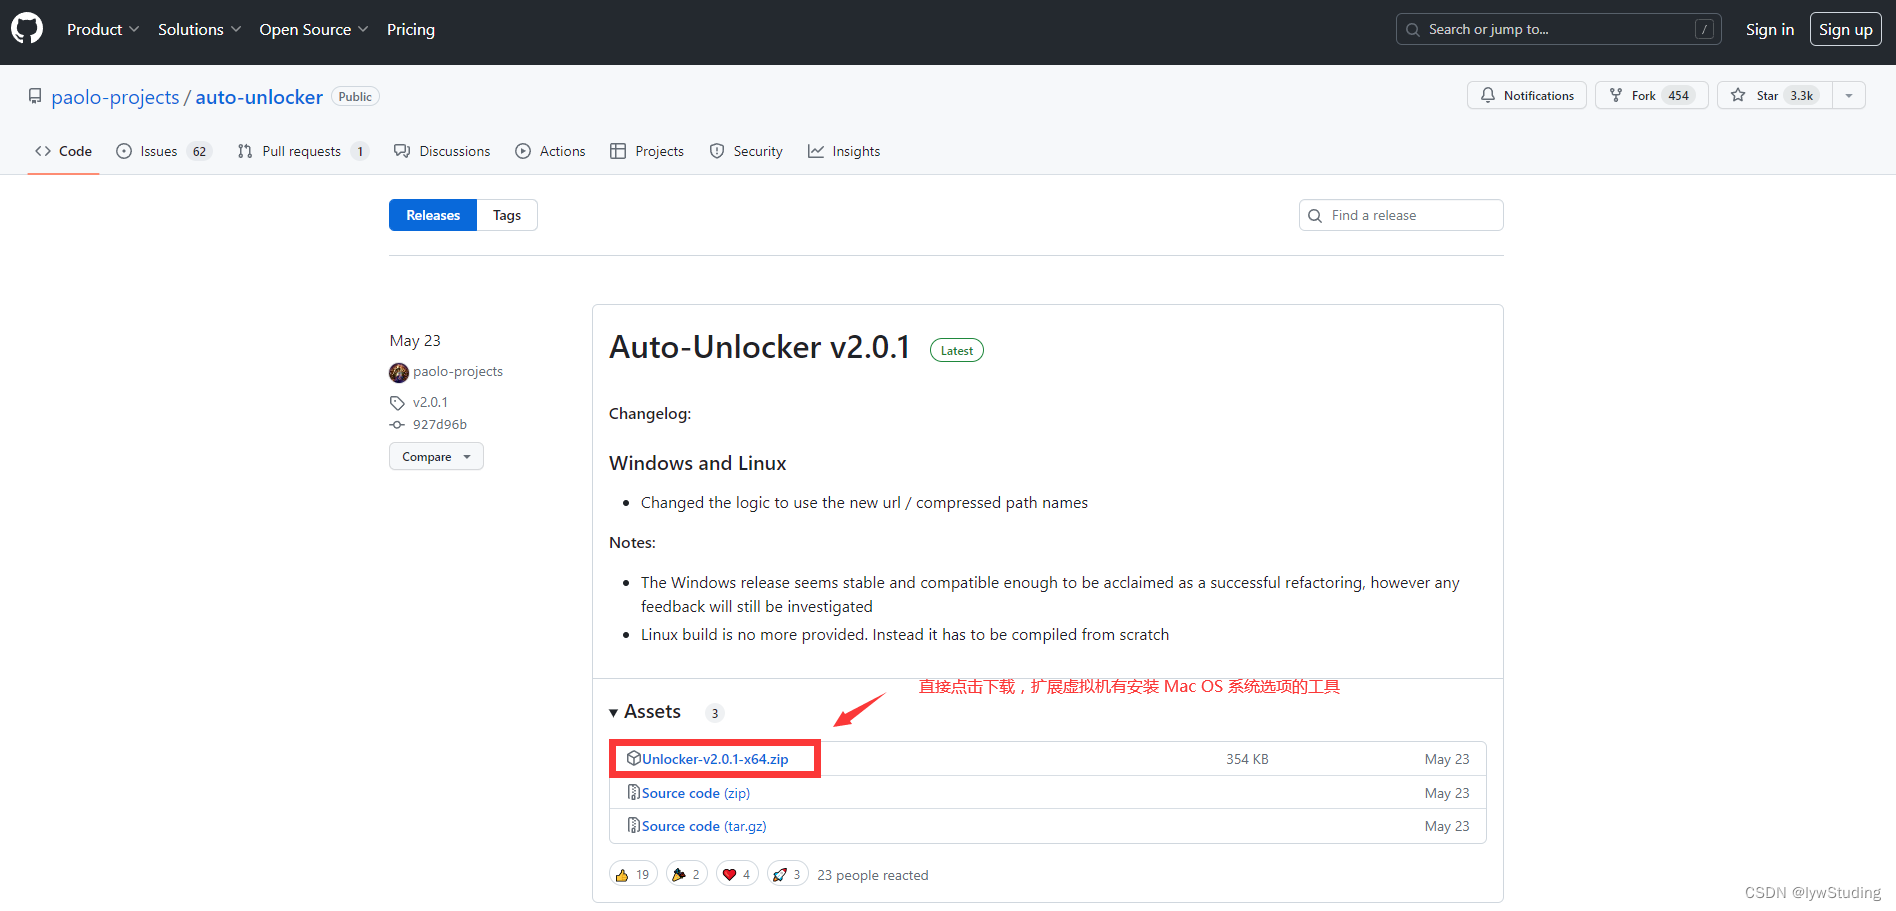
Task: Click the Notifications button
Action: [1526, 95]
